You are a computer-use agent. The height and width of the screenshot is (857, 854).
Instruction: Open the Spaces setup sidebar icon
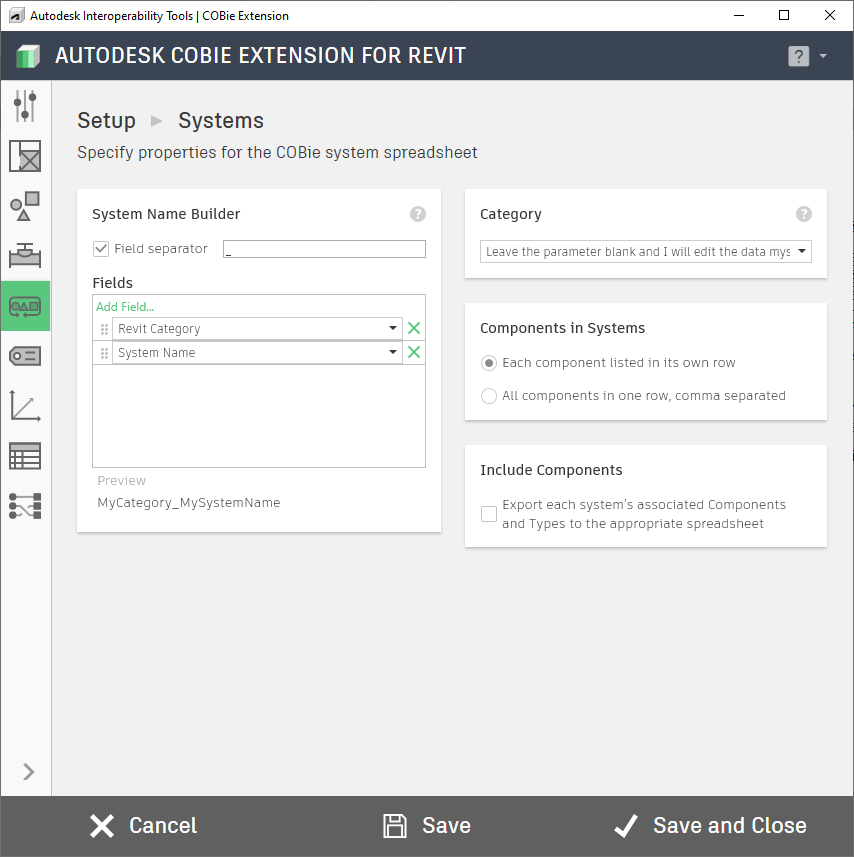[x=25, y=156]
